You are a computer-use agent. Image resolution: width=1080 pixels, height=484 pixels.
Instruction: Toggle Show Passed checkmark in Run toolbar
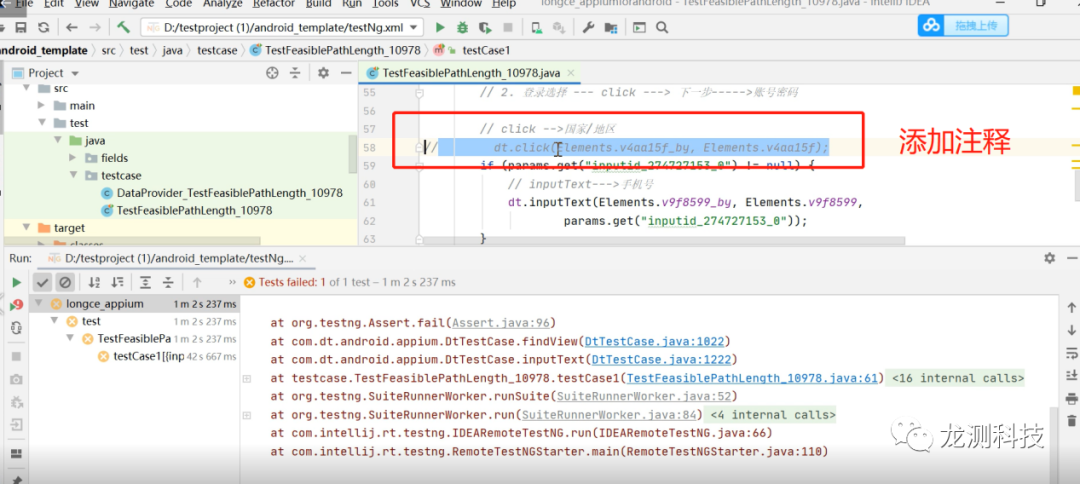click(x=43, y=282)
